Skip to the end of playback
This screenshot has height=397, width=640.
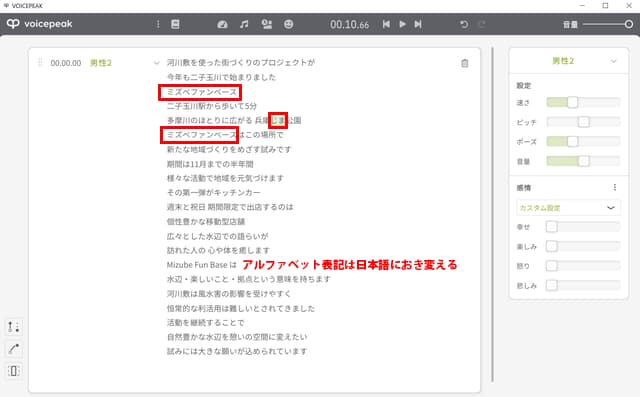[x=418, y=24]
